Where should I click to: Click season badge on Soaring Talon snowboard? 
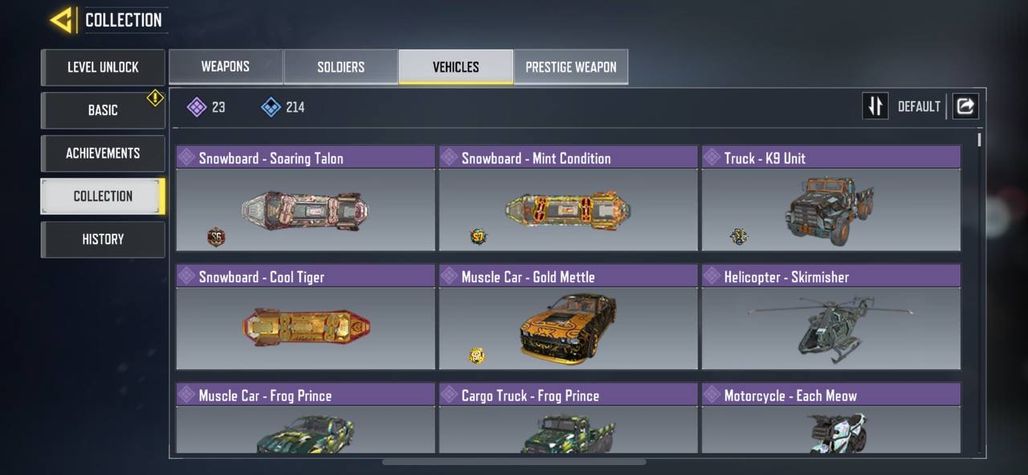[216, 237]
